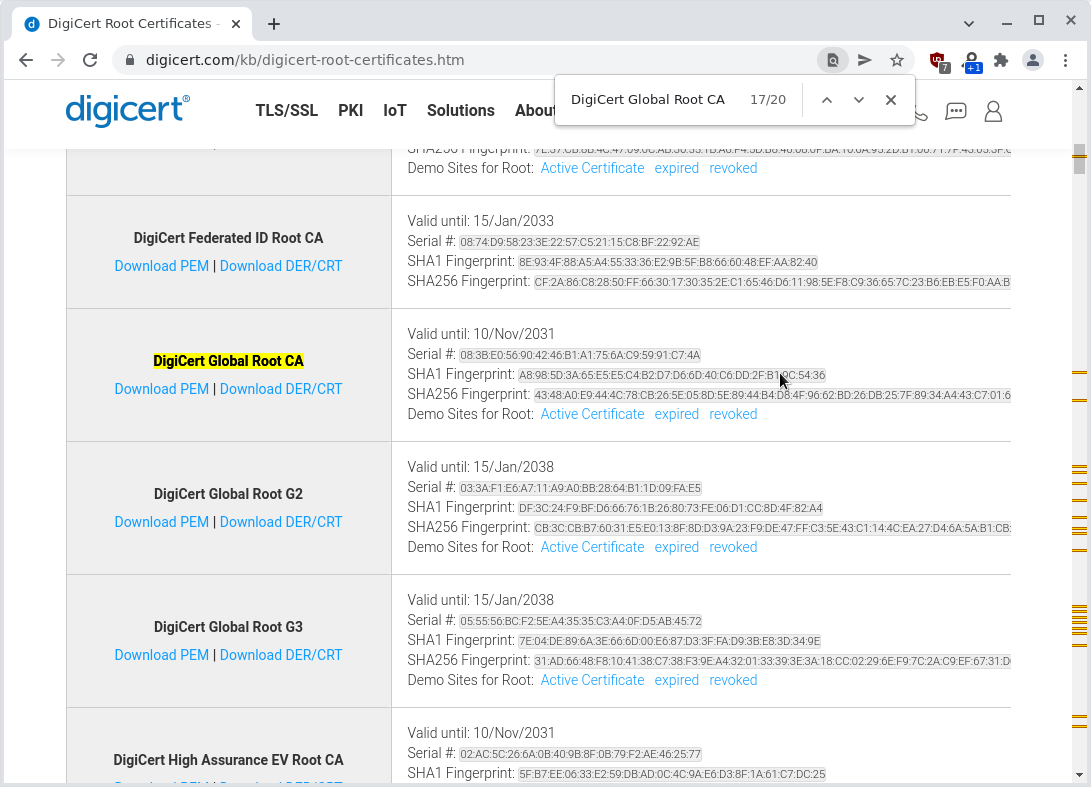Click the scrollbar up arrow
1091x787 pixels.
pyautogui.click(x=1079, y=88)
